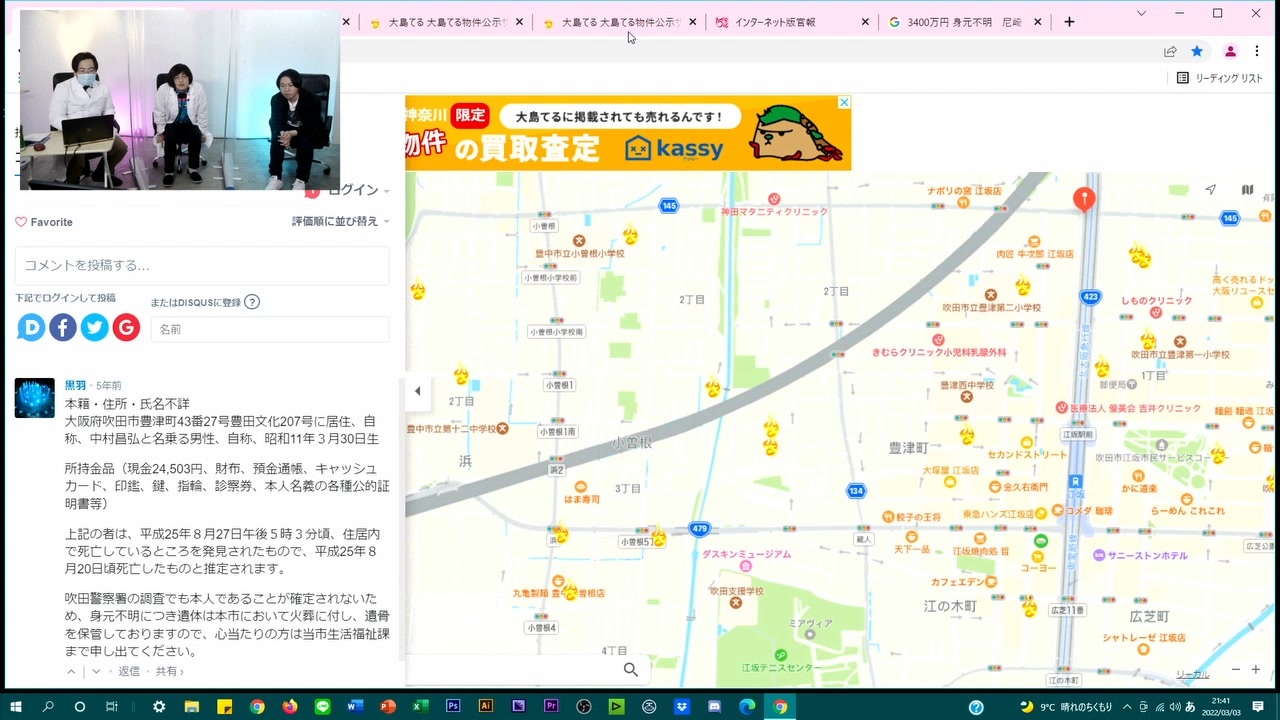Log in with the Facebook icon
1280x720 pixels.
(63, 327)
